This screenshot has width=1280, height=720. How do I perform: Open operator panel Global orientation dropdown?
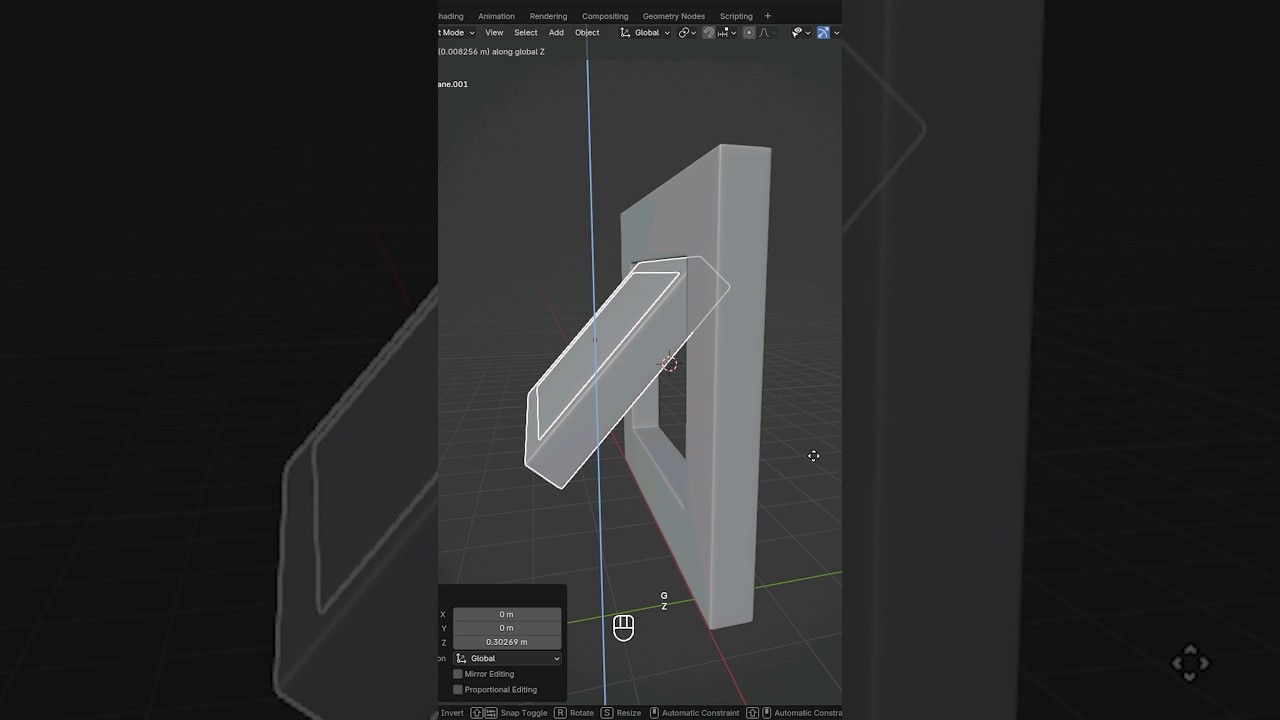point(507,658)
